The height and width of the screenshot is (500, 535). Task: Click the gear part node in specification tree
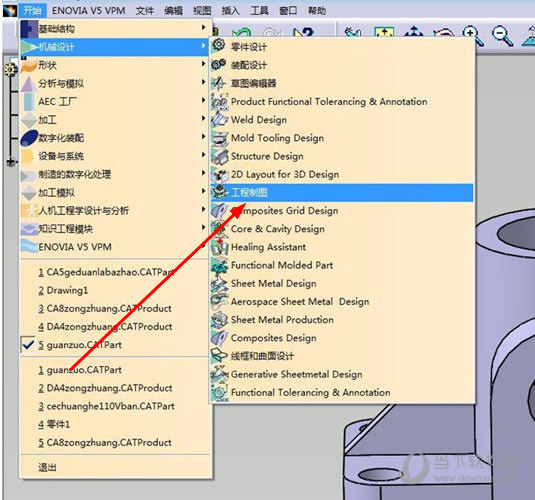pos(11,70)
